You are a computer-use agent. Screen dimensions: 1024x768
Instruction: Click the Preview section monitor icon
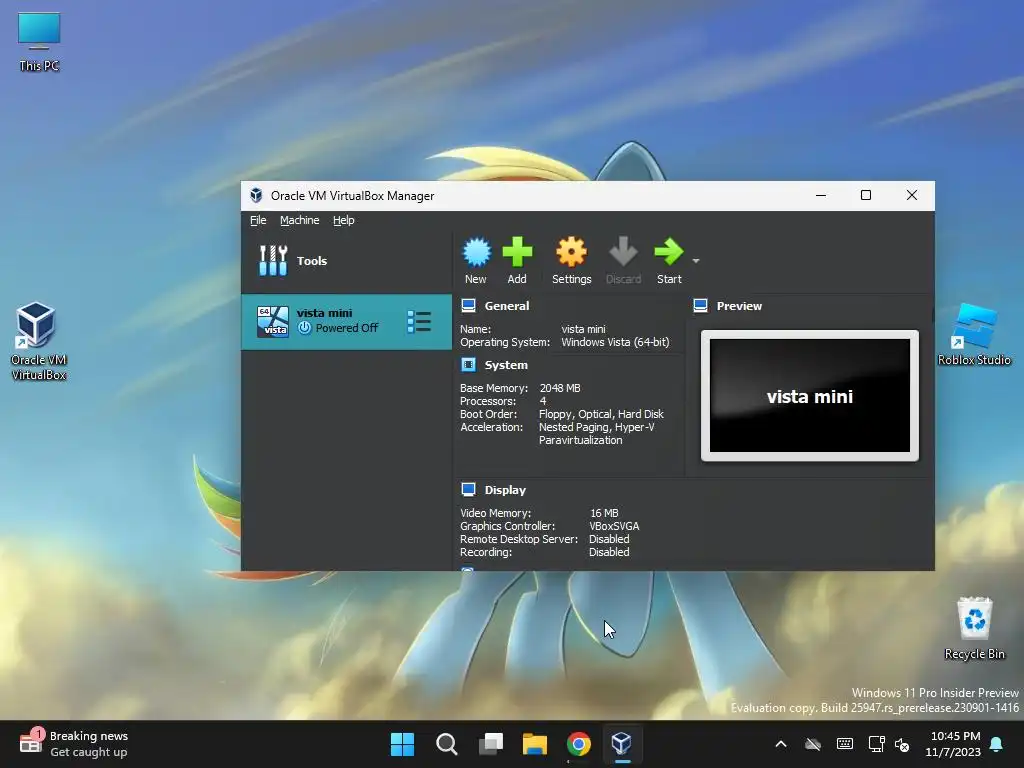click(x=701, y=306)
